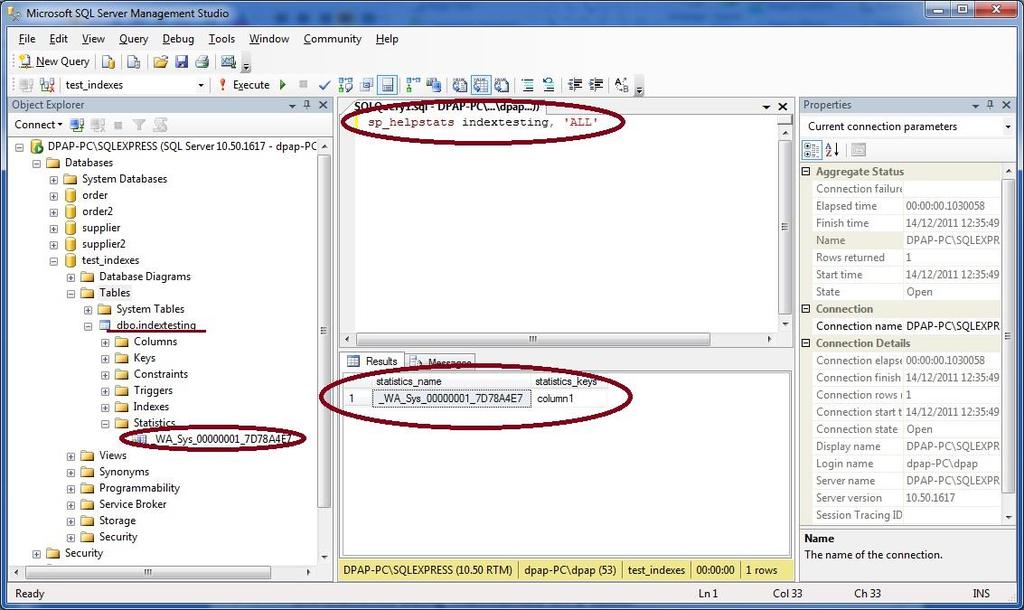This screenshot has width=1024, height=610.
Task: Uncomment the selected lines
Action: (549, 85)
